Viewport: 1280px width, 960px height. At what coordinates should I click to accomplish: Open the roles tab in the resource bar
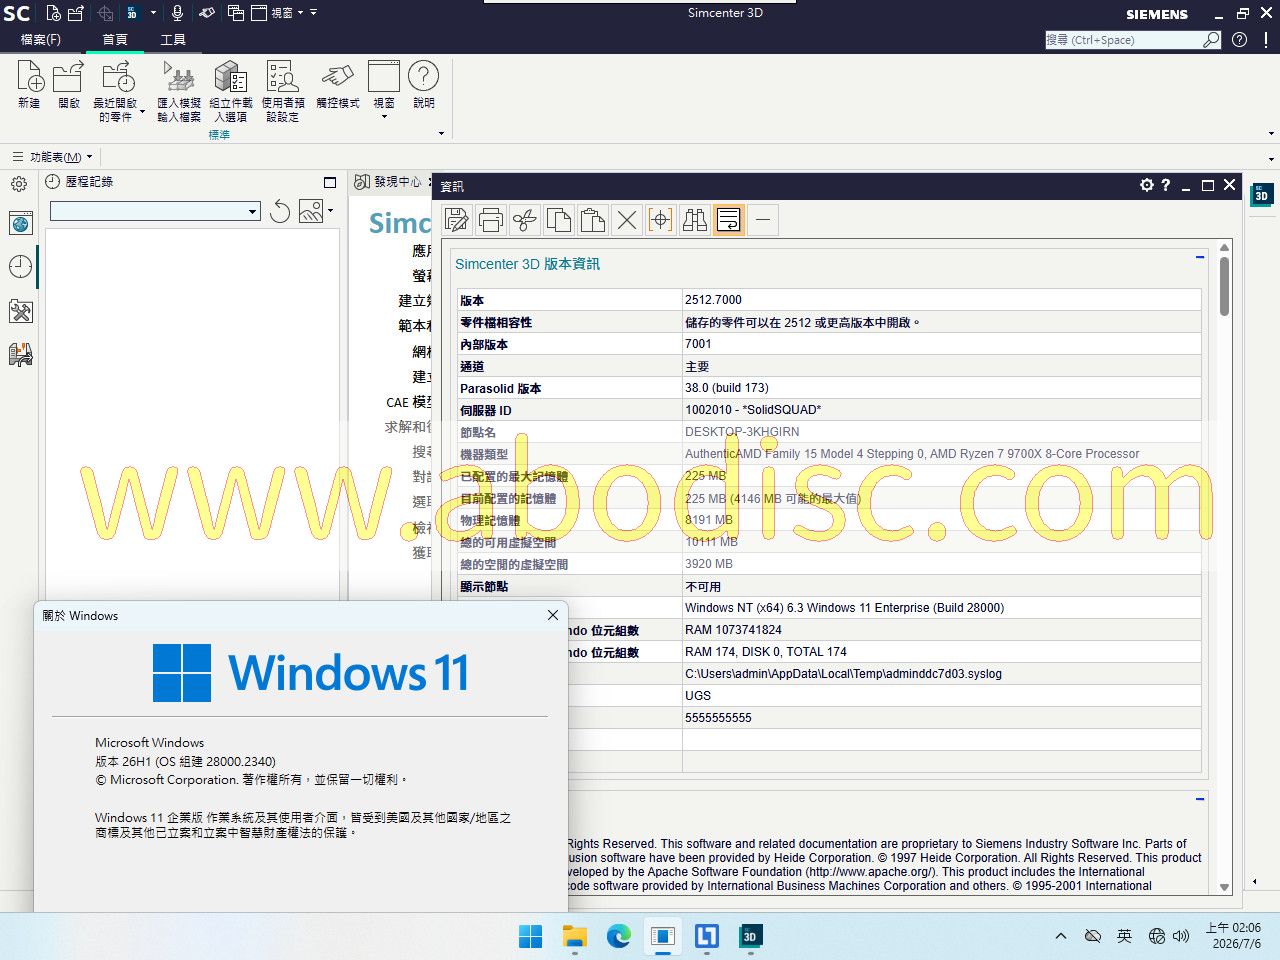21,354
